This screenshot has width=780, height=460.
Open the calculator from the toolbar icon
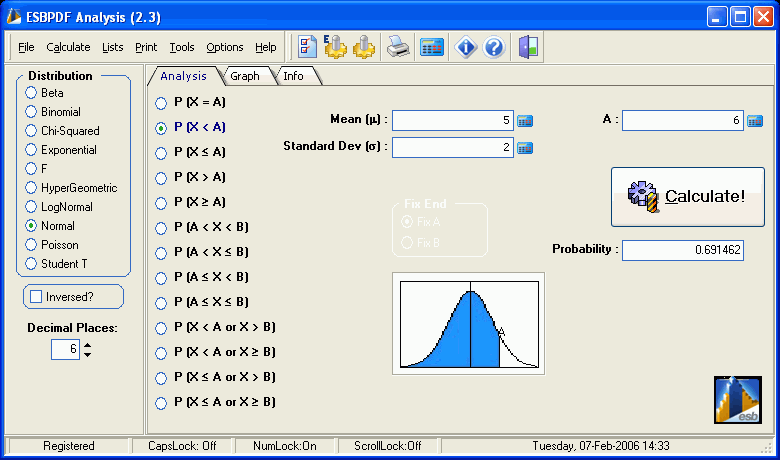pos(432,48)
